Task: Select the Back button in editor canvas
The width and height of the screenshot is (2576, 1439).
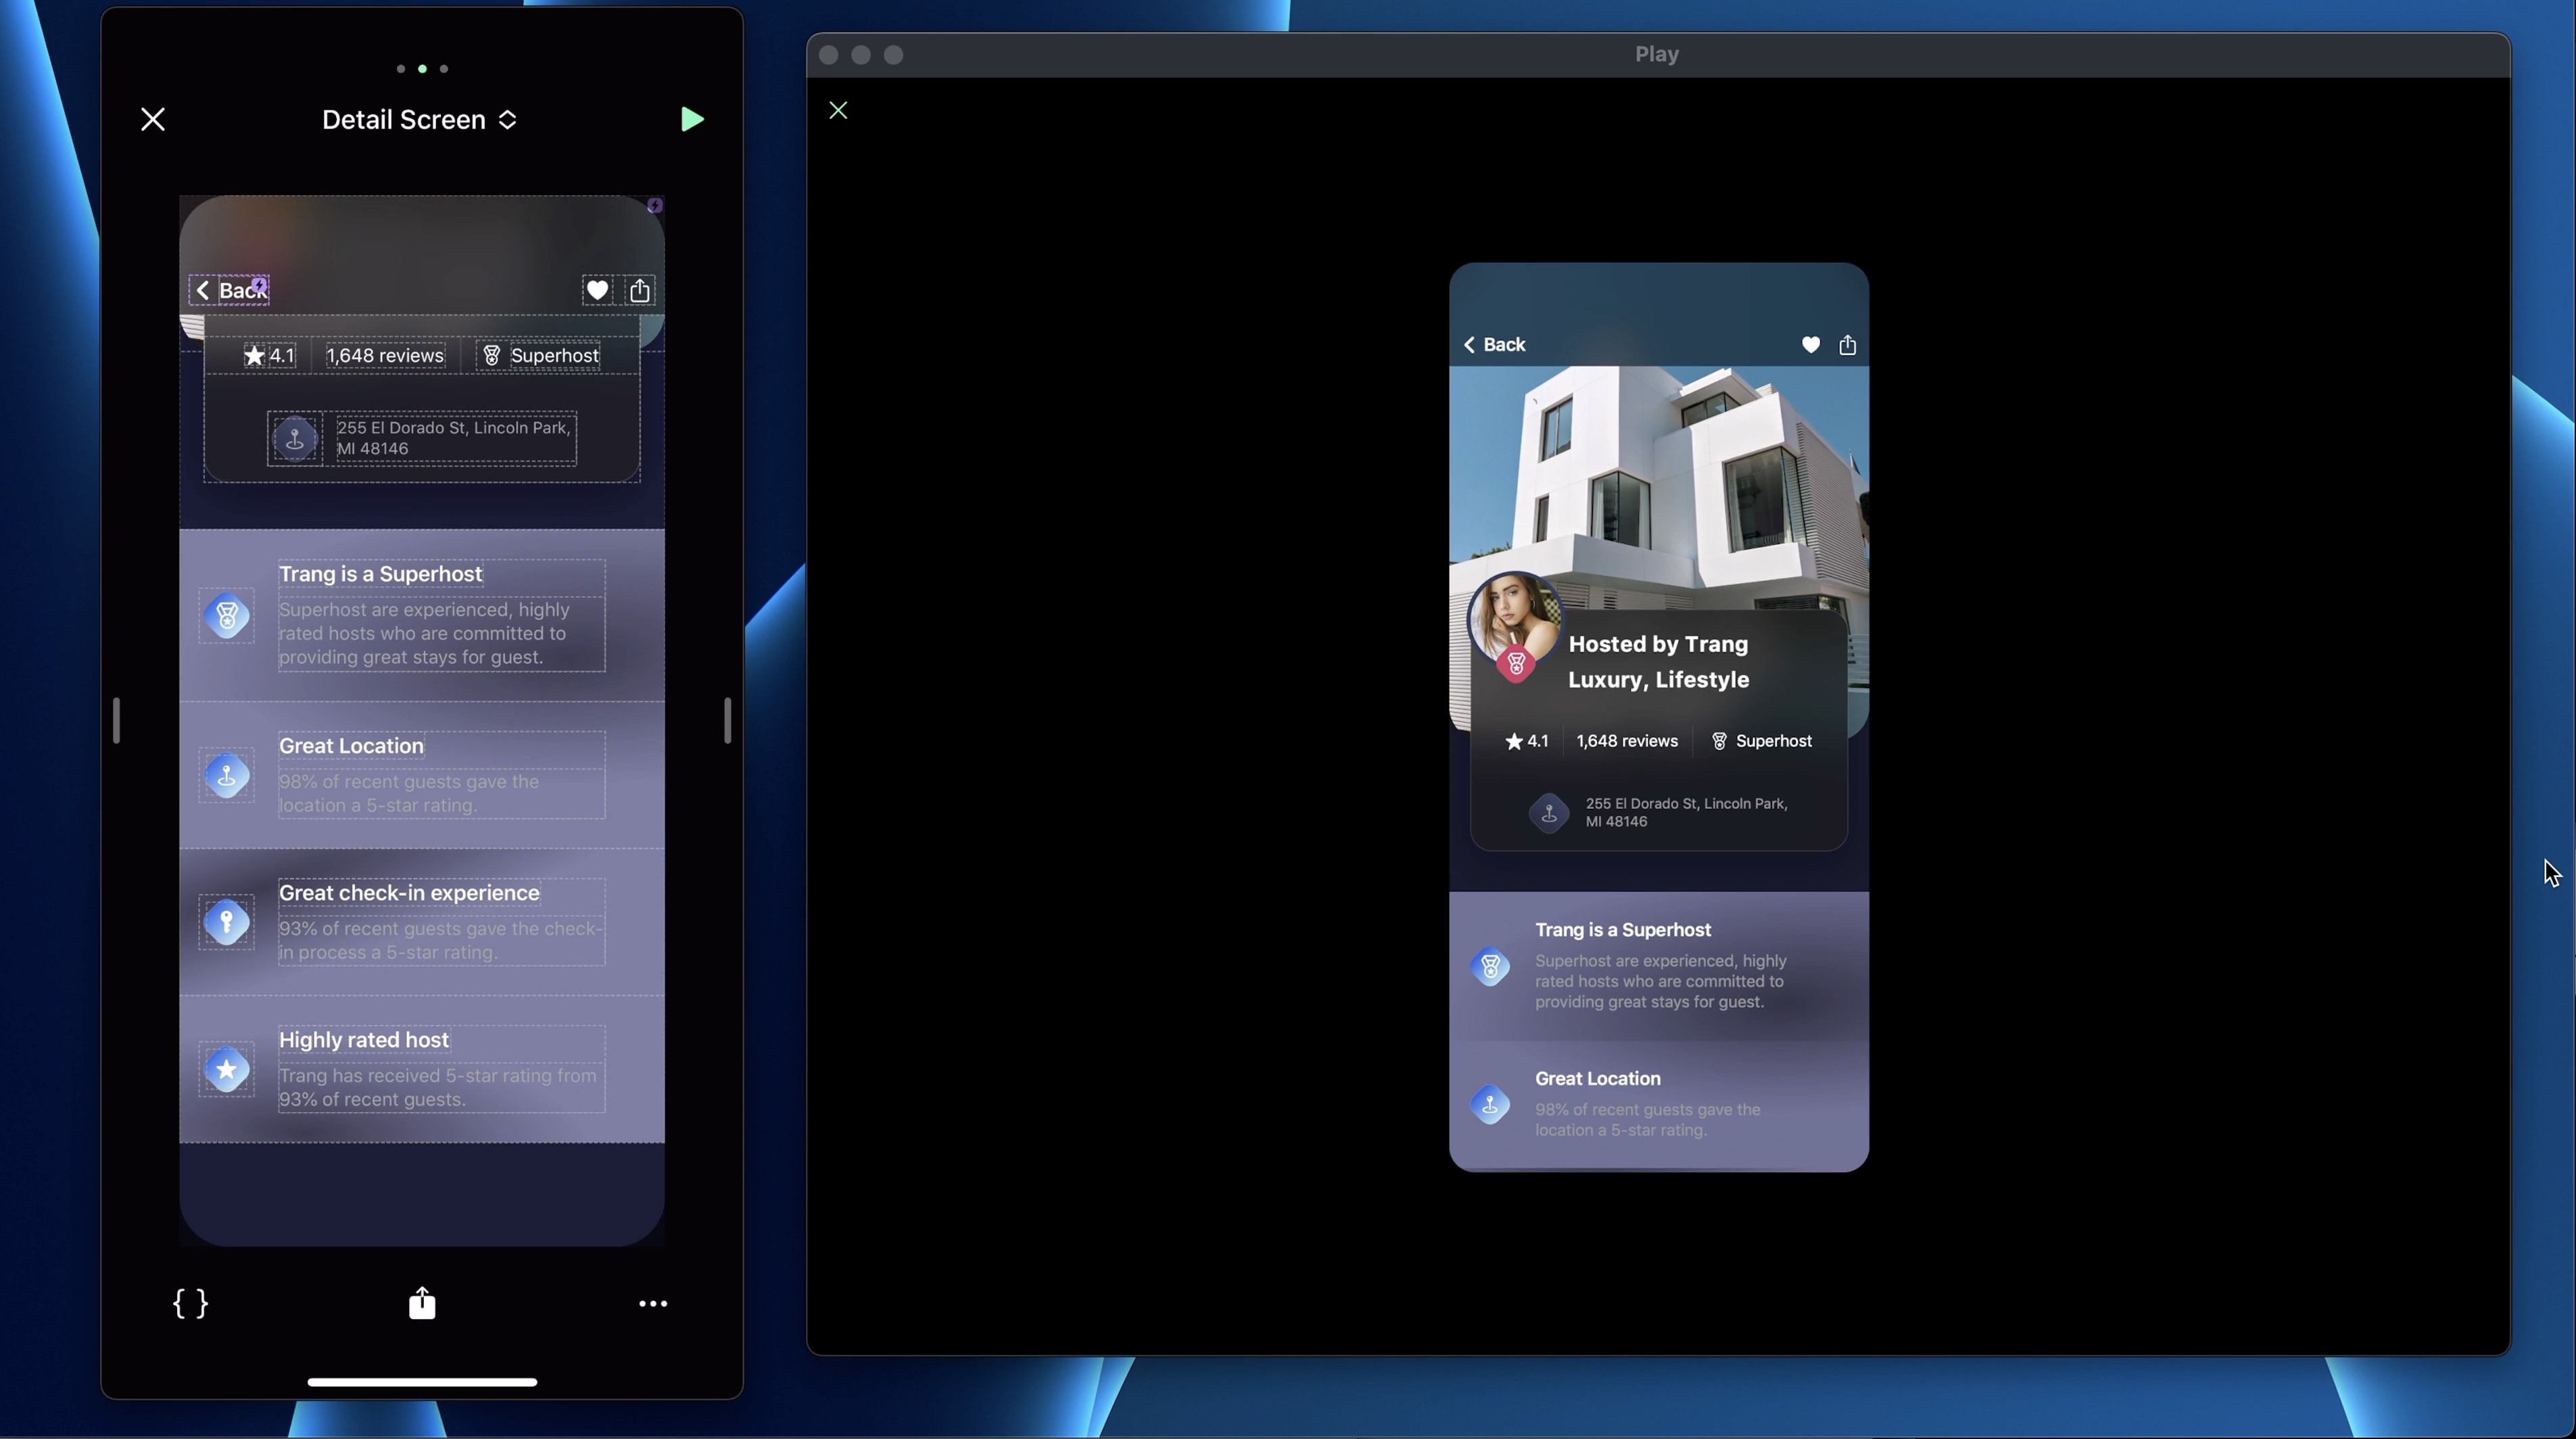Action: click(x=230, y=290)
